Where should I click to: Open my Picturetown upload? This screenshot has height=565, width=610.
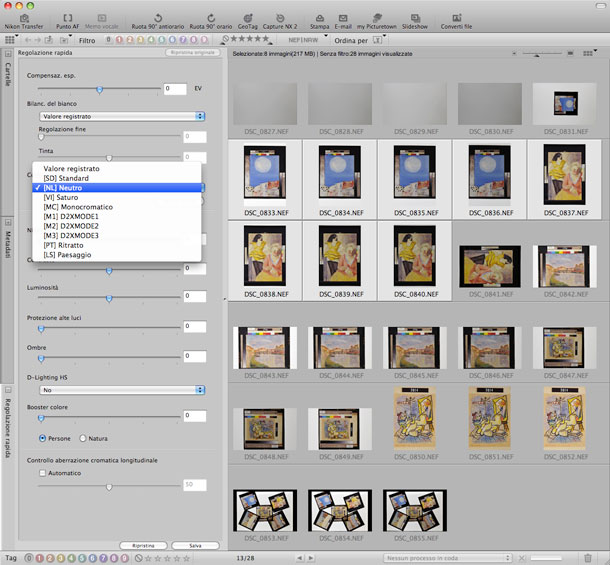pos(377,21)
